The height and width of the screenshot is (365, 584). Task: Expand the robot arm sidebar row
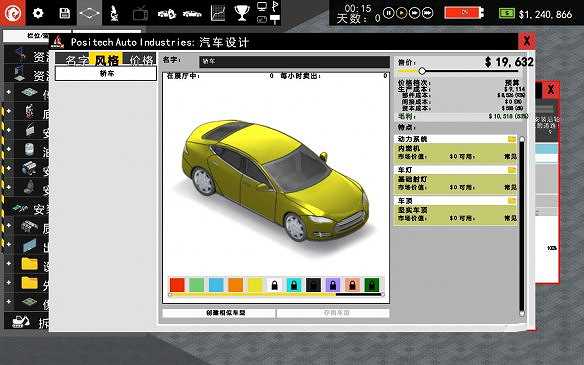(x=9, y=111)
